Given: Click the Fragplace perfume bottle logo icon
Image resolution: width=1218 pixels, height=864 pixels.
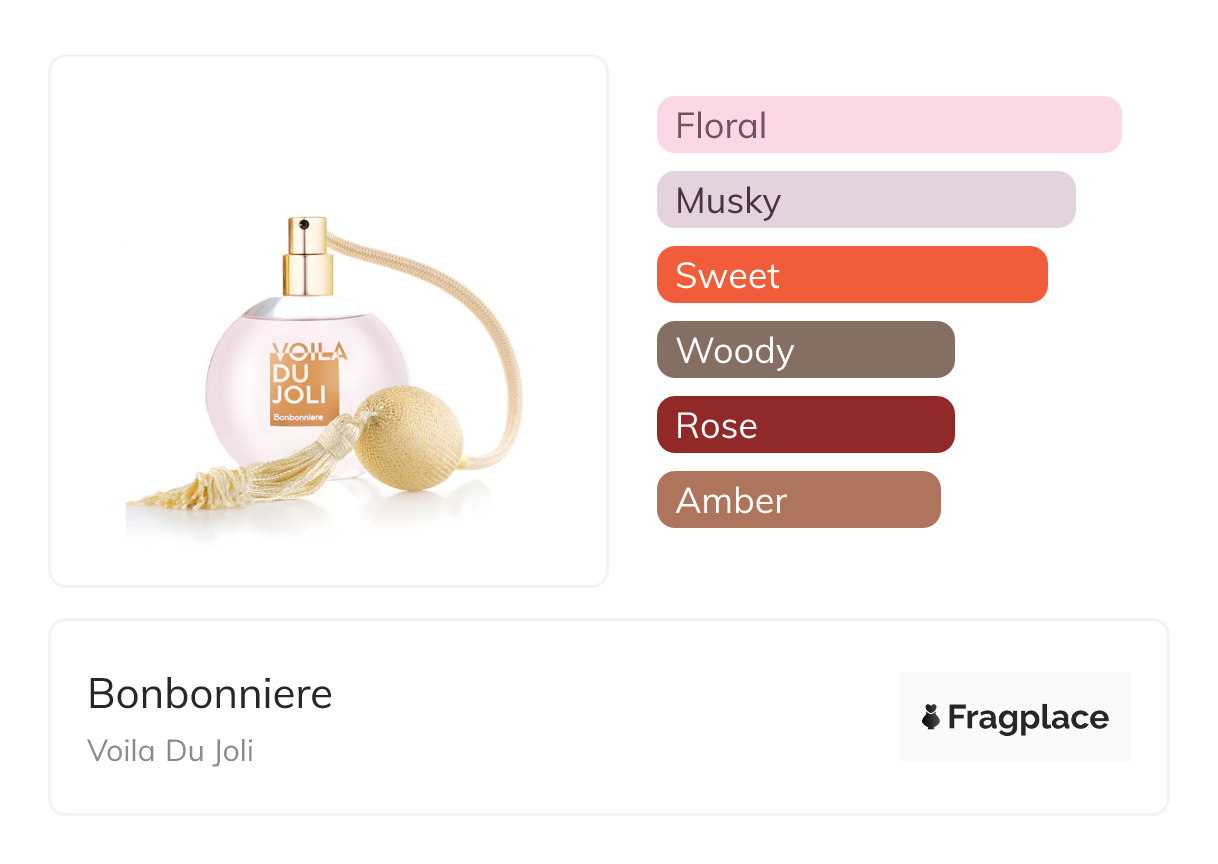Looking at the screenshot, I should point(931,717).
